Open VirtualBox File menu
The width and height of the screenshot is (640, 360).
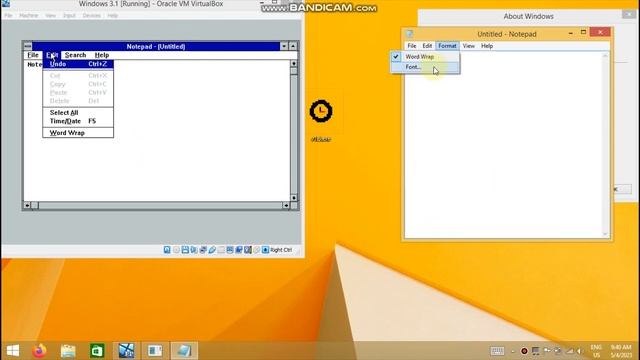[x=9, y=16]
